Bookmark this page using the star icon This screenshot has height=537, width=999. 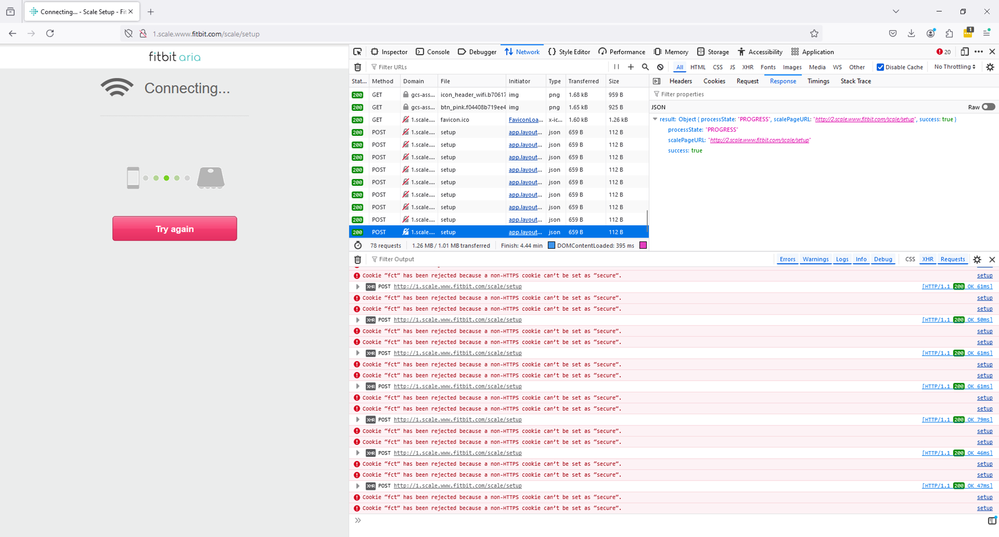pos(815,33)
